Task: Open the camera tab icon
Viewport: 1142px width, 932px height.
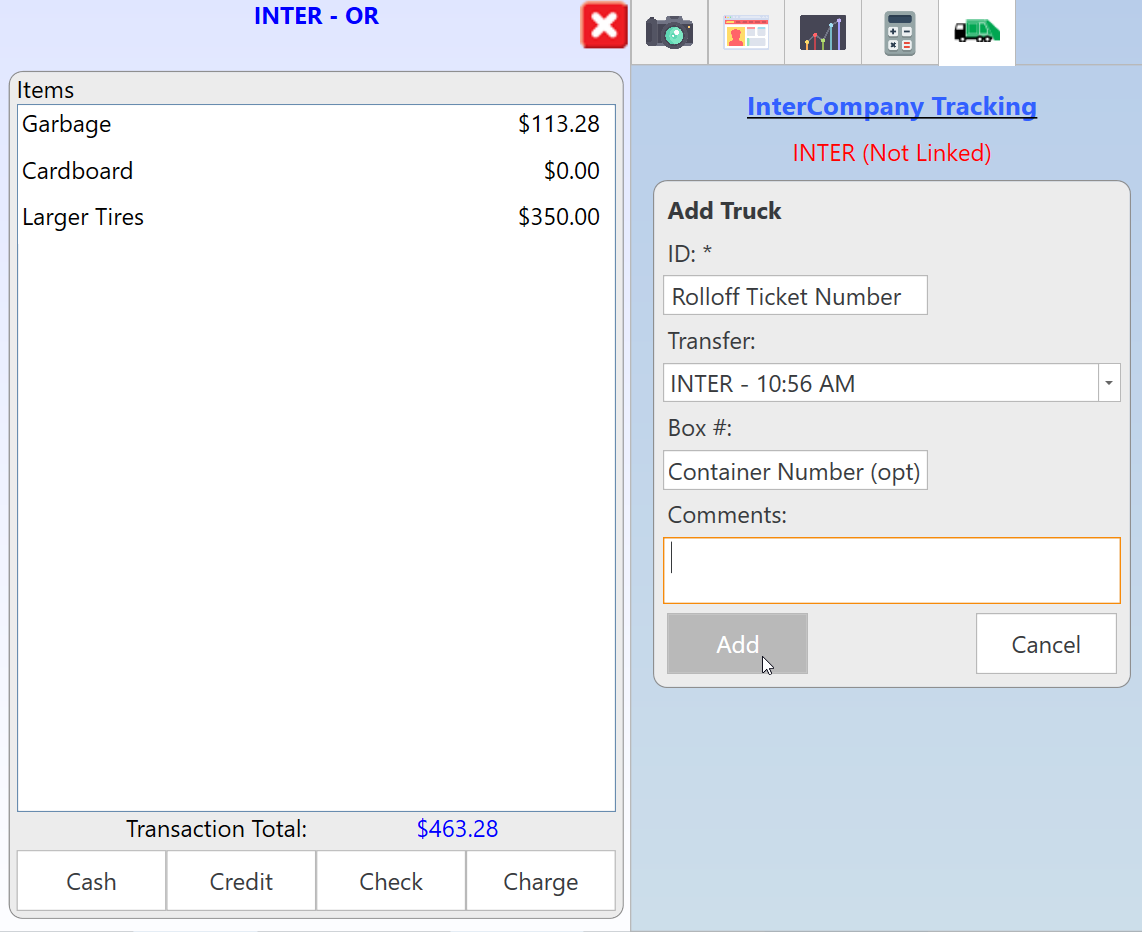Action: click(x=669, y=32)
